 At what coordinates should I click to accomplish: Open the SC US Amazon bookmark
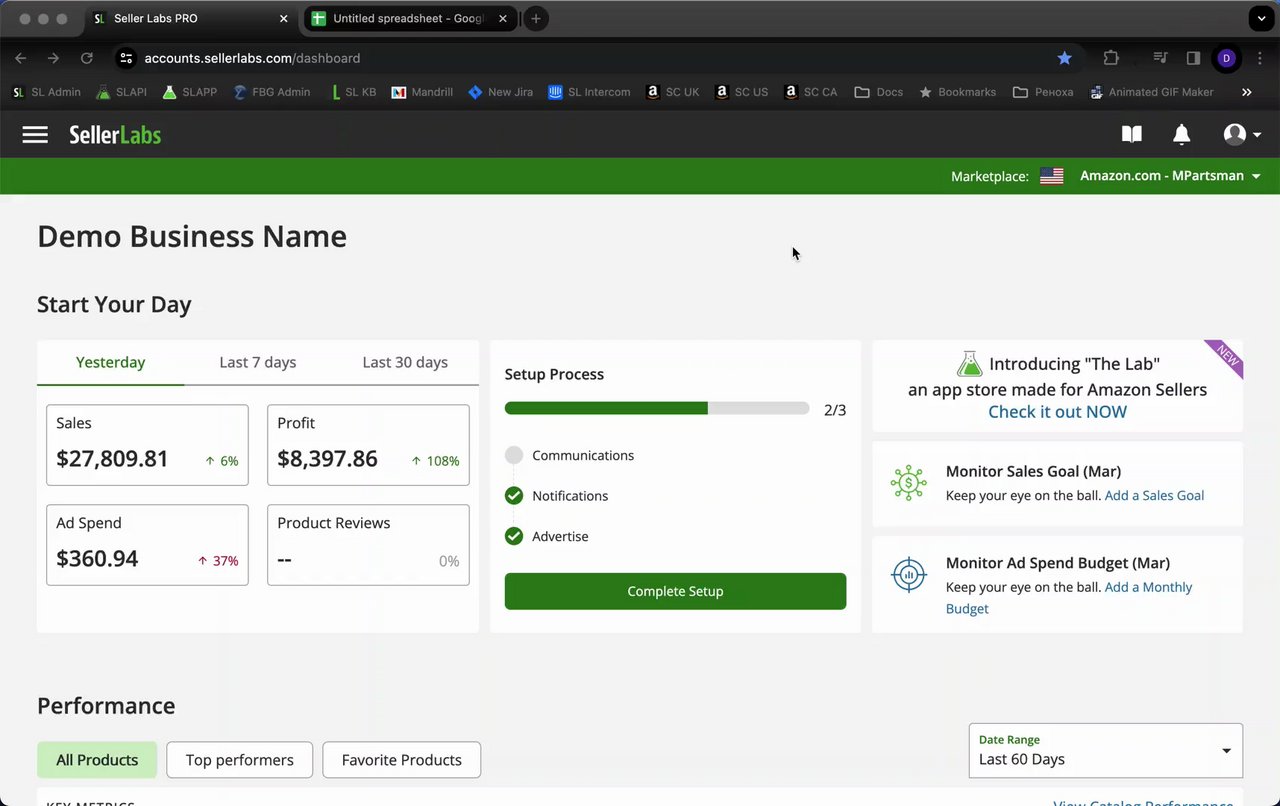(x=741, y=92)
